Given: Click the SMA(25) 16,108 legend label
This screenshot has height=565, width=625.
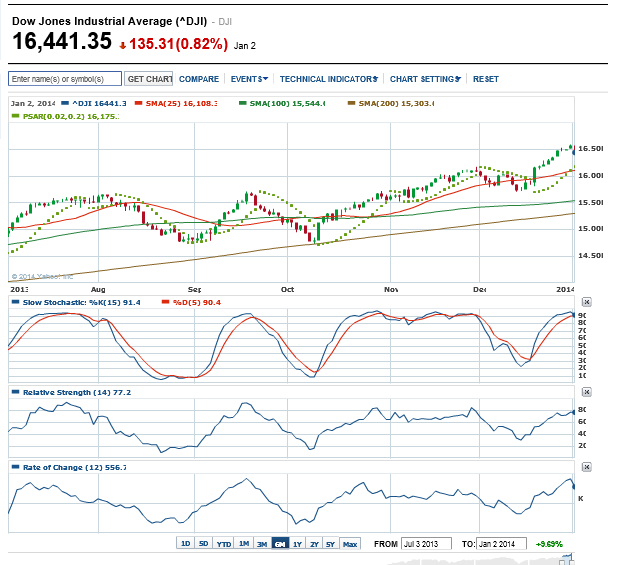Looking at the screenshot, I should pyautogui.click(x=181, y=103).
